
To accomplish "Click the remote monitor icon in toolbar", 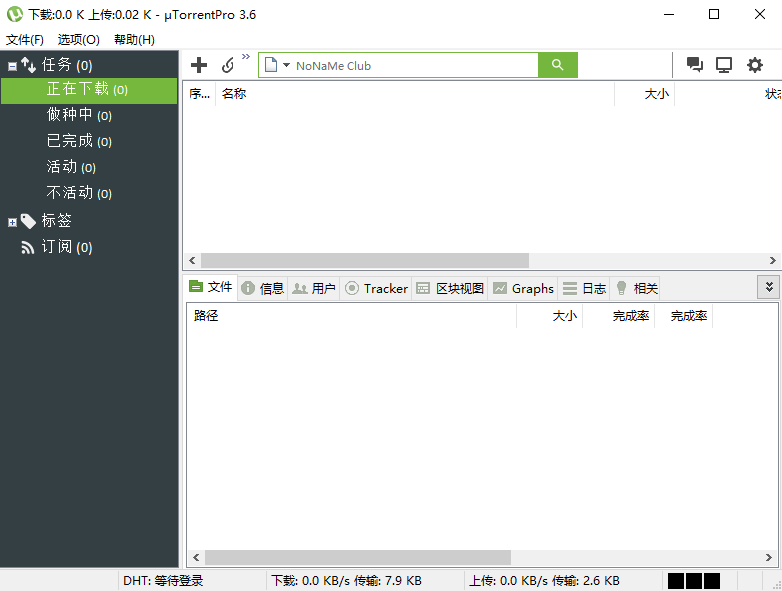I will pyautogui.click(x=724, y=65).
